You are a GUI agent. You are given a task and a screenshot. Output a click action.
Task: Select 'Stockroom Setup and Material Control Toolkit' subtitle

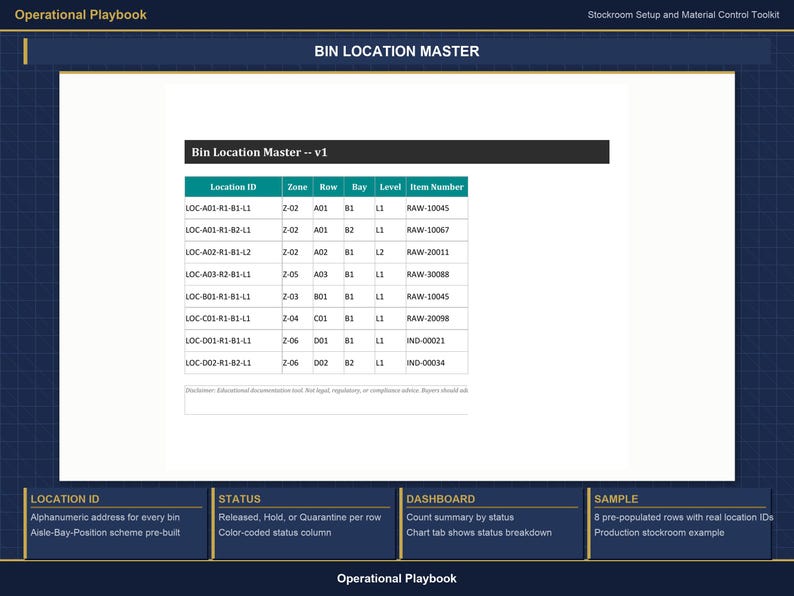pos(683,15)
